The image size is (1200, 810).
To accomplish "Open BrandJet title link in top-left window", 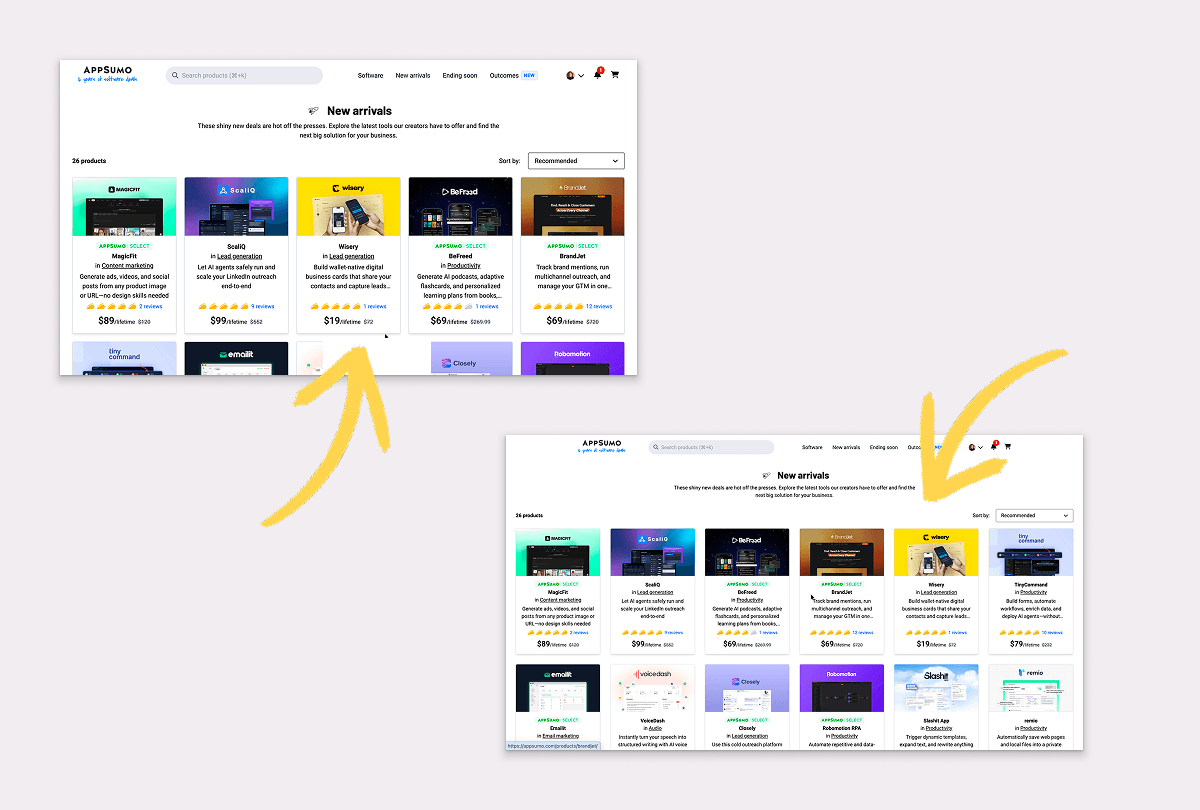I will click(x=572, y=256).
